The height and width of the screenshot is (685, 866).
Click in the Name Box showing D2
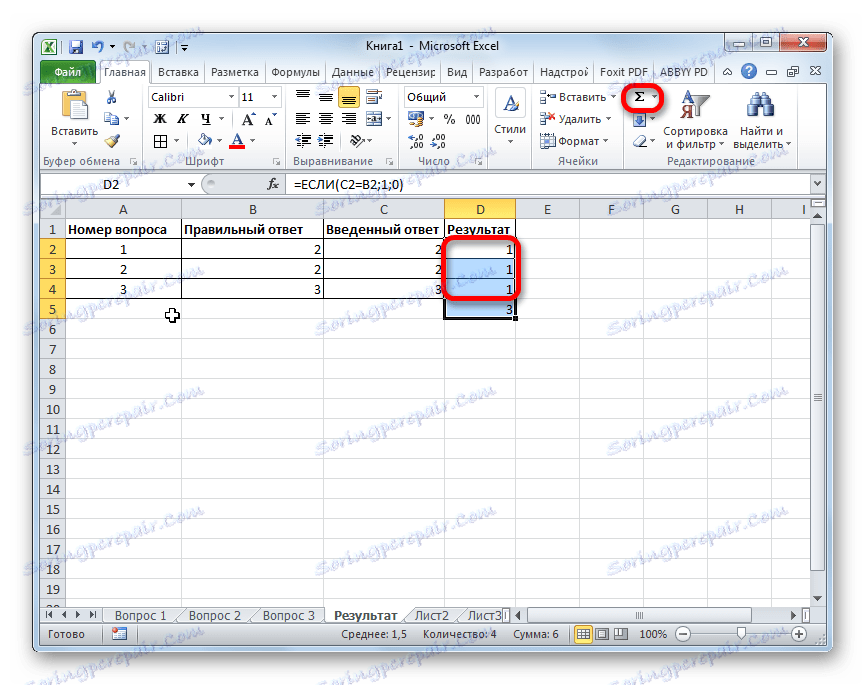click(112, 185)
